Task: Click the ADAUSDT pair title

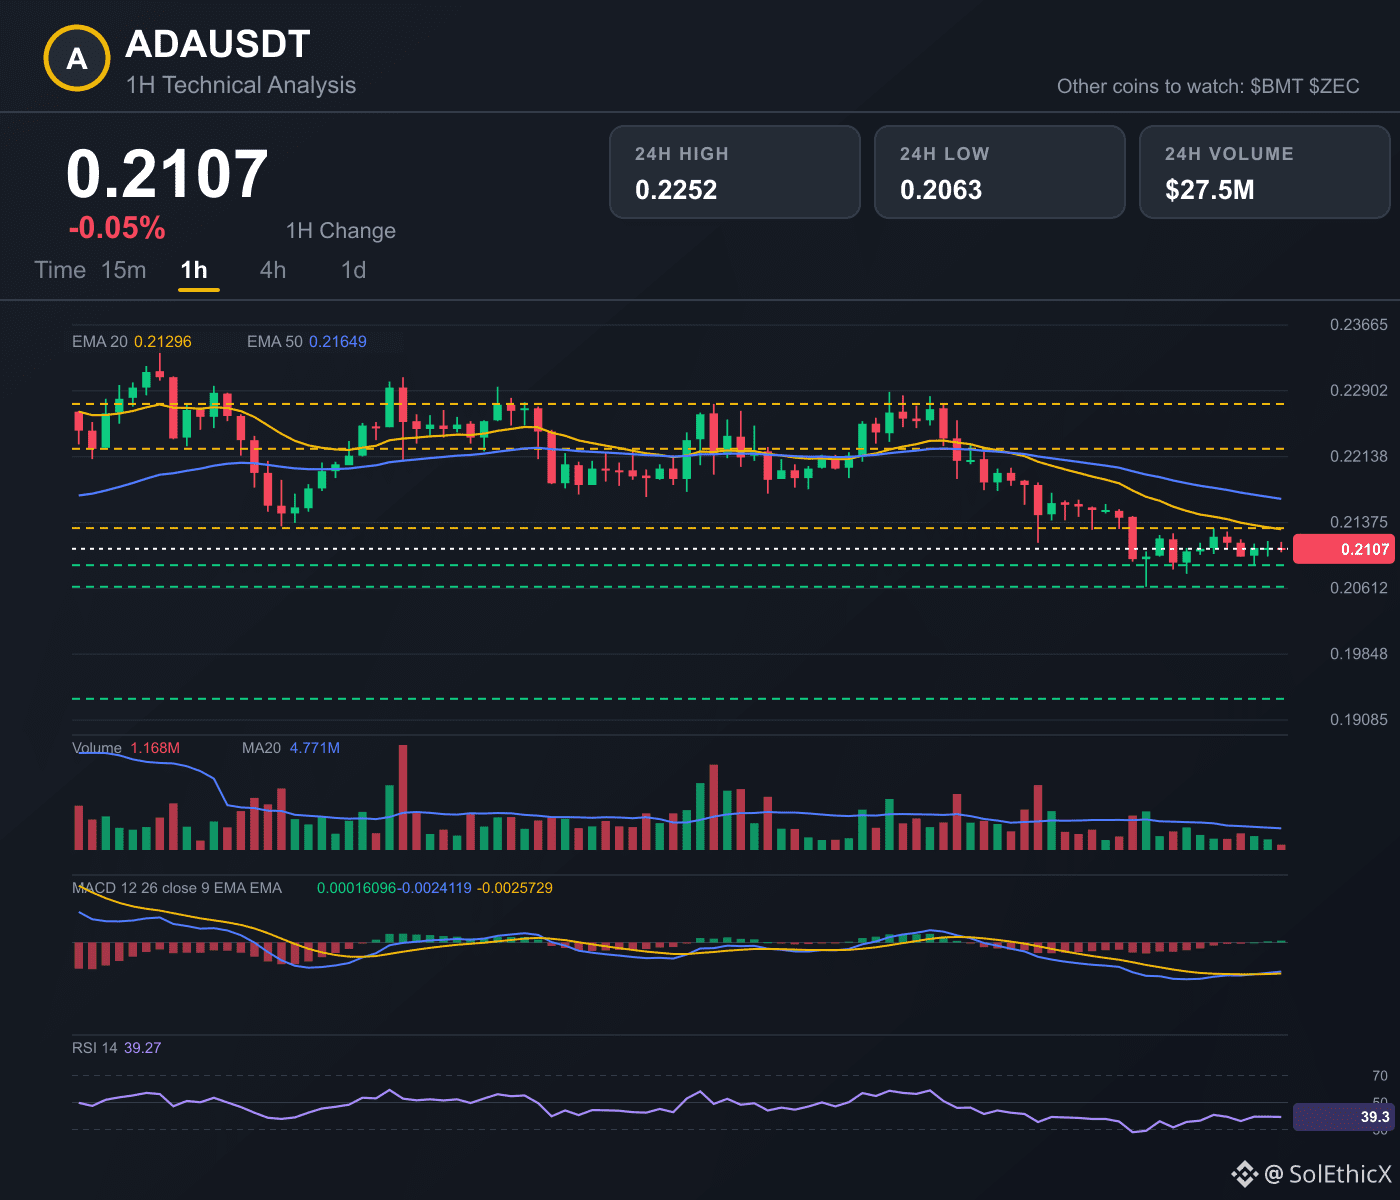Action: coord(218,44)
